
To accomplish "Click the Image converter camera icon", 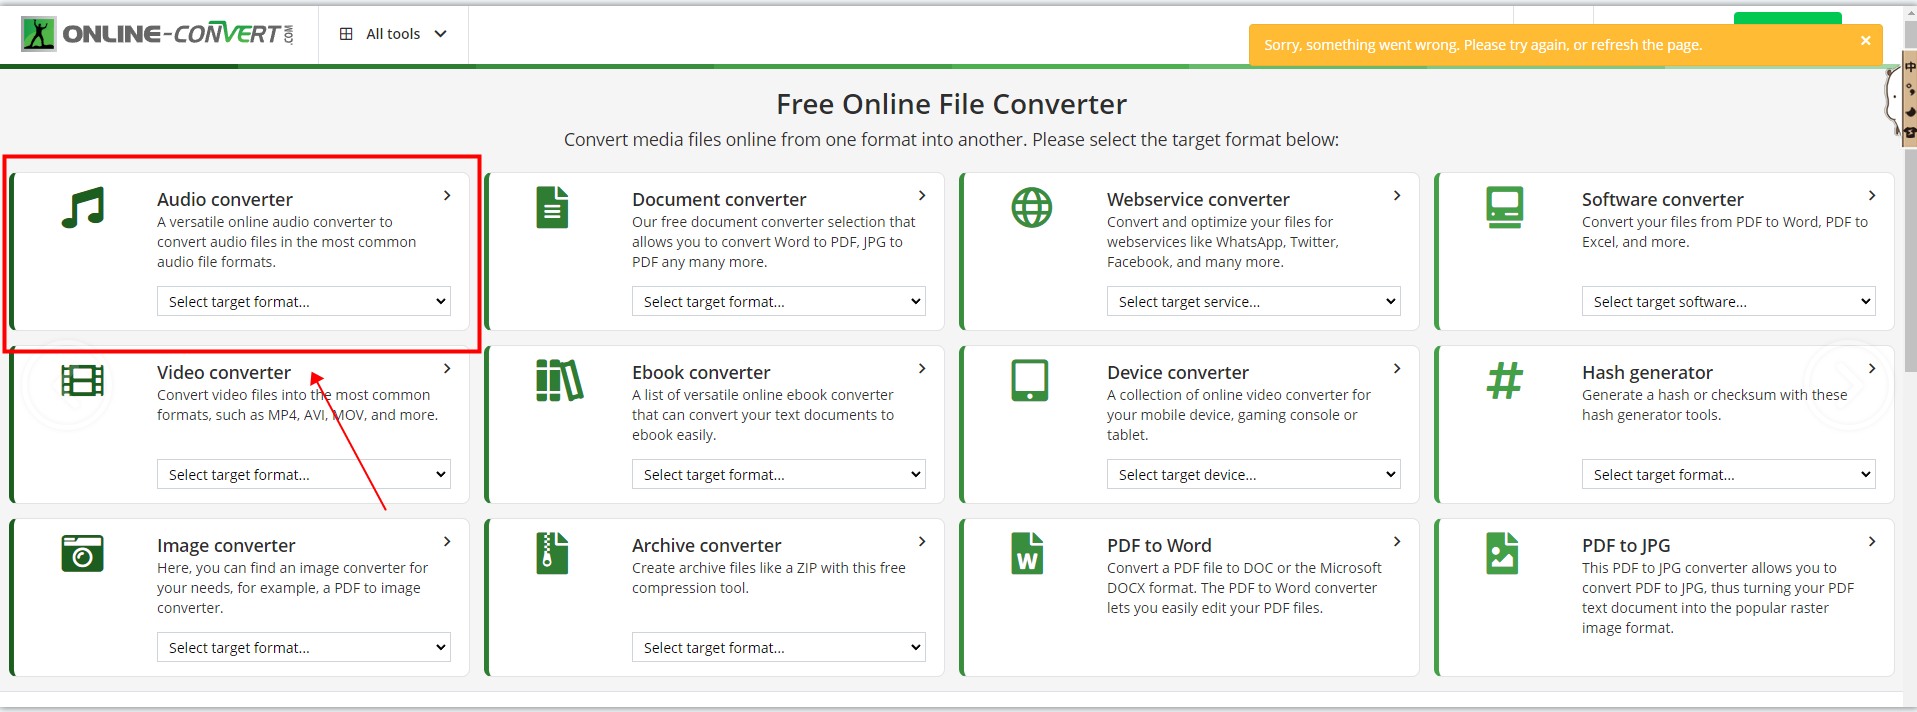I will 83,553.
